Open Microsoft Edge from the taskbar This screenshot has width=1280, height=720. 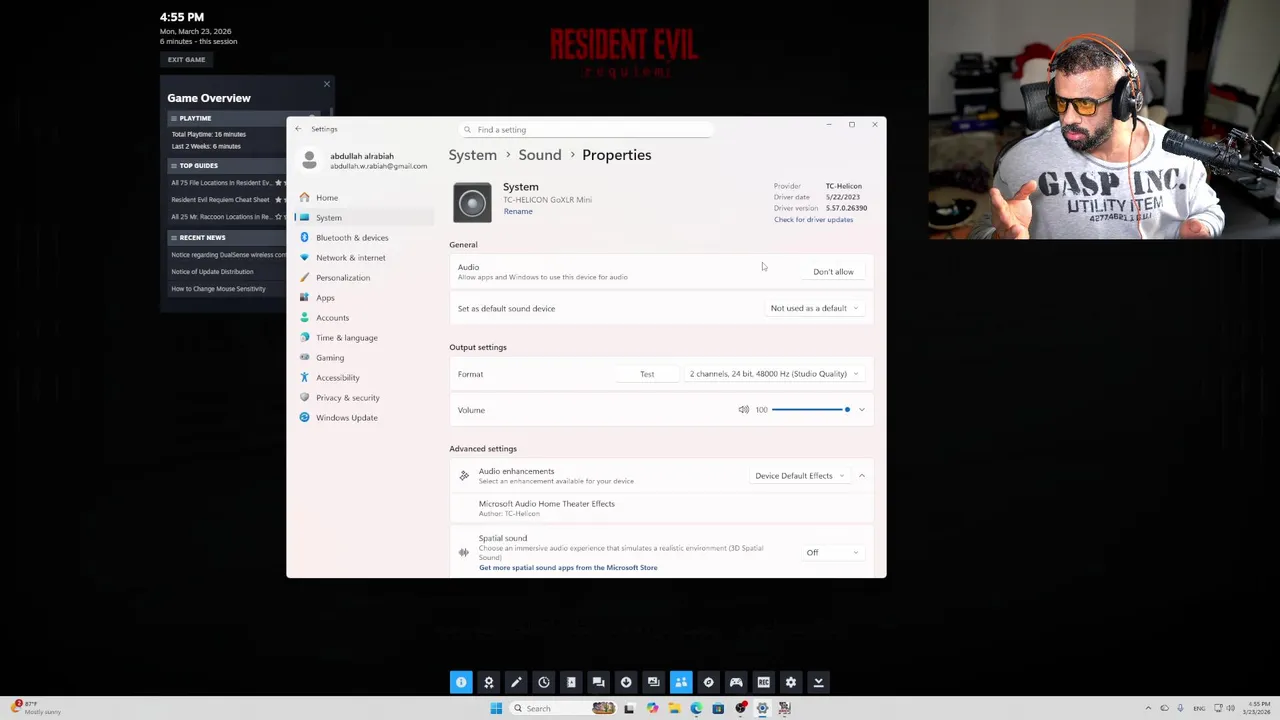[x=696, y=708]
